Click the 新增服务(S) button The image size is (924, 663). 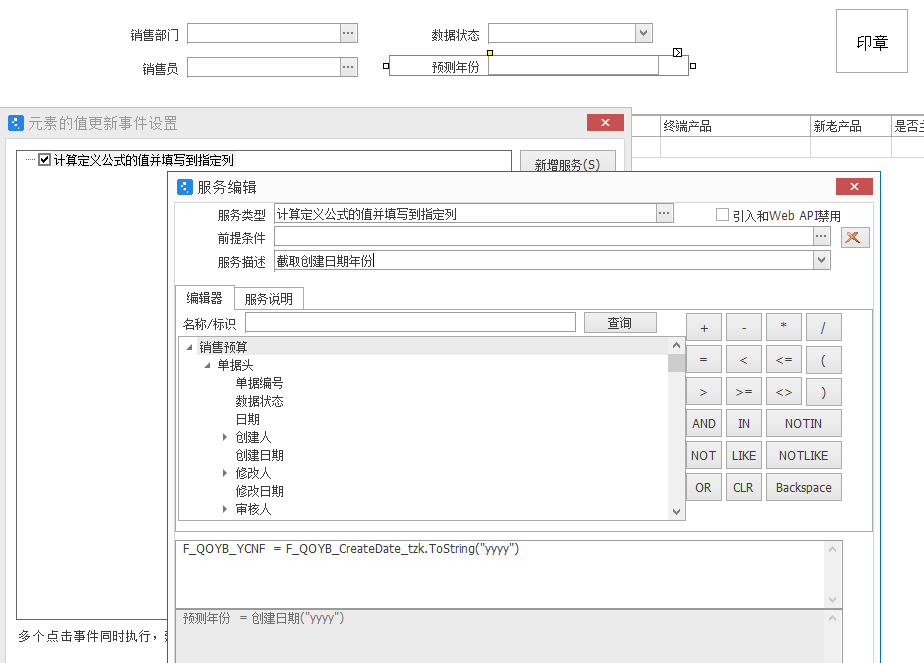567,165
